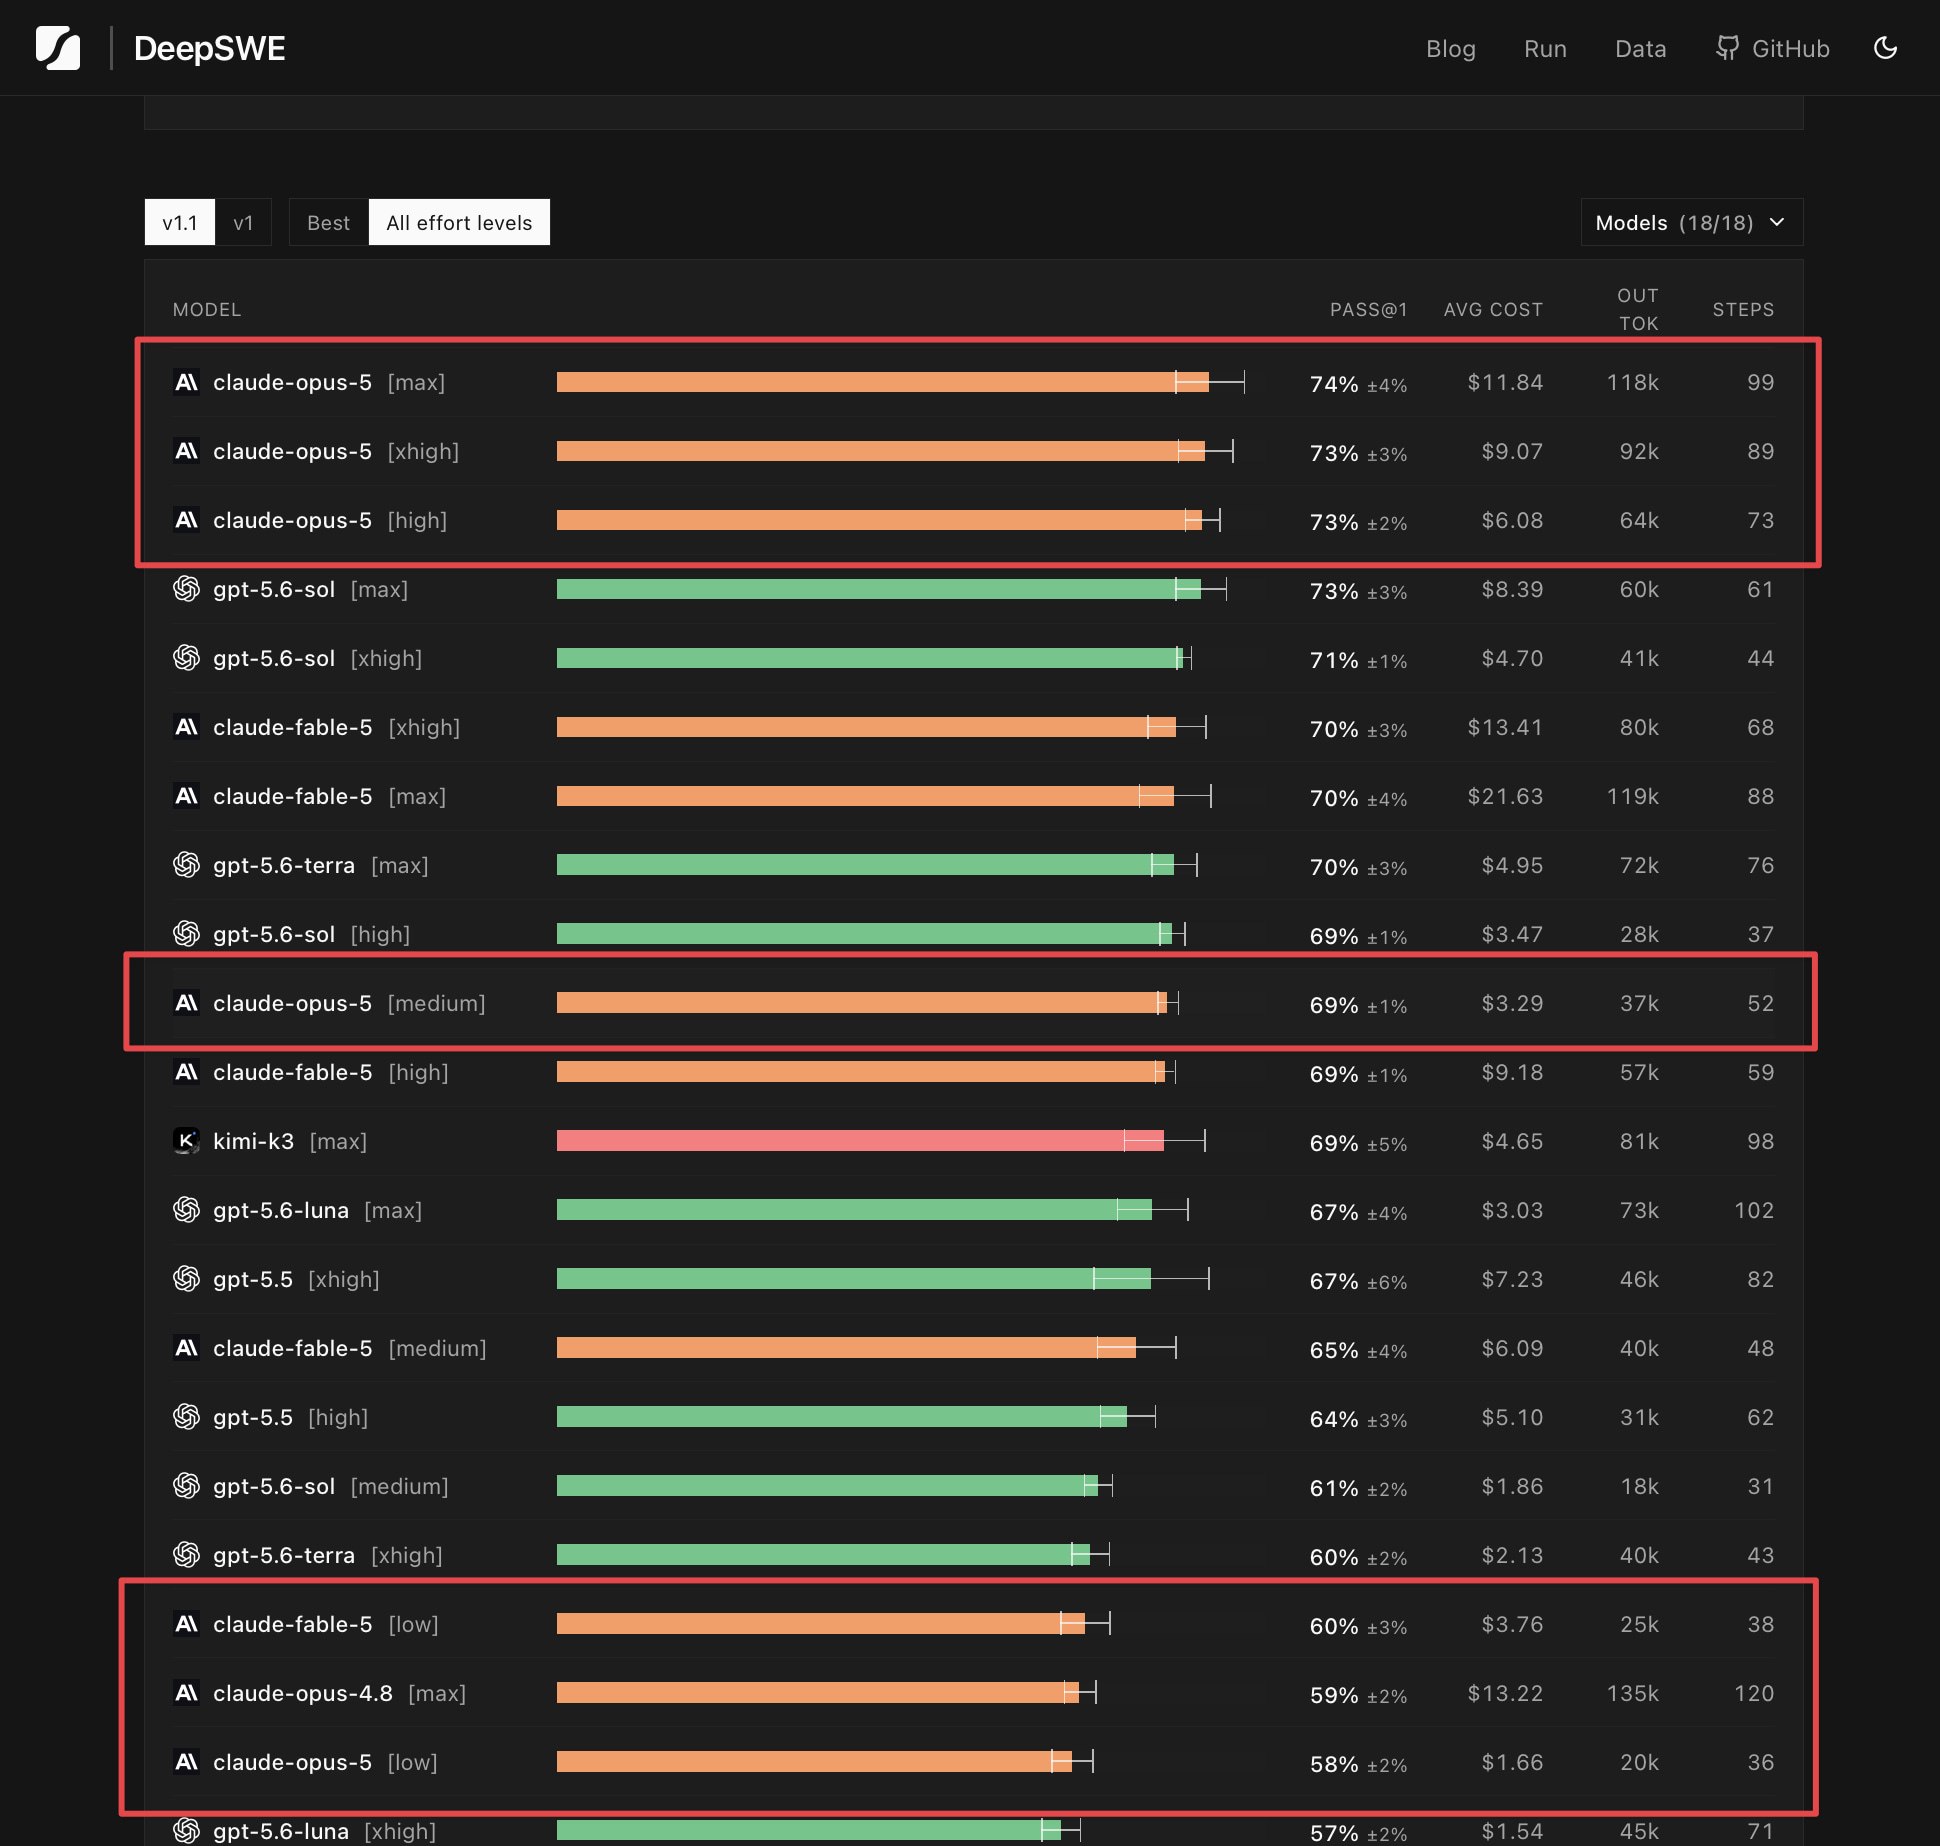The width and height of the screenshot is (1940, 1846).
Task: Open the Data nav link
Action: coord(1640,48)
